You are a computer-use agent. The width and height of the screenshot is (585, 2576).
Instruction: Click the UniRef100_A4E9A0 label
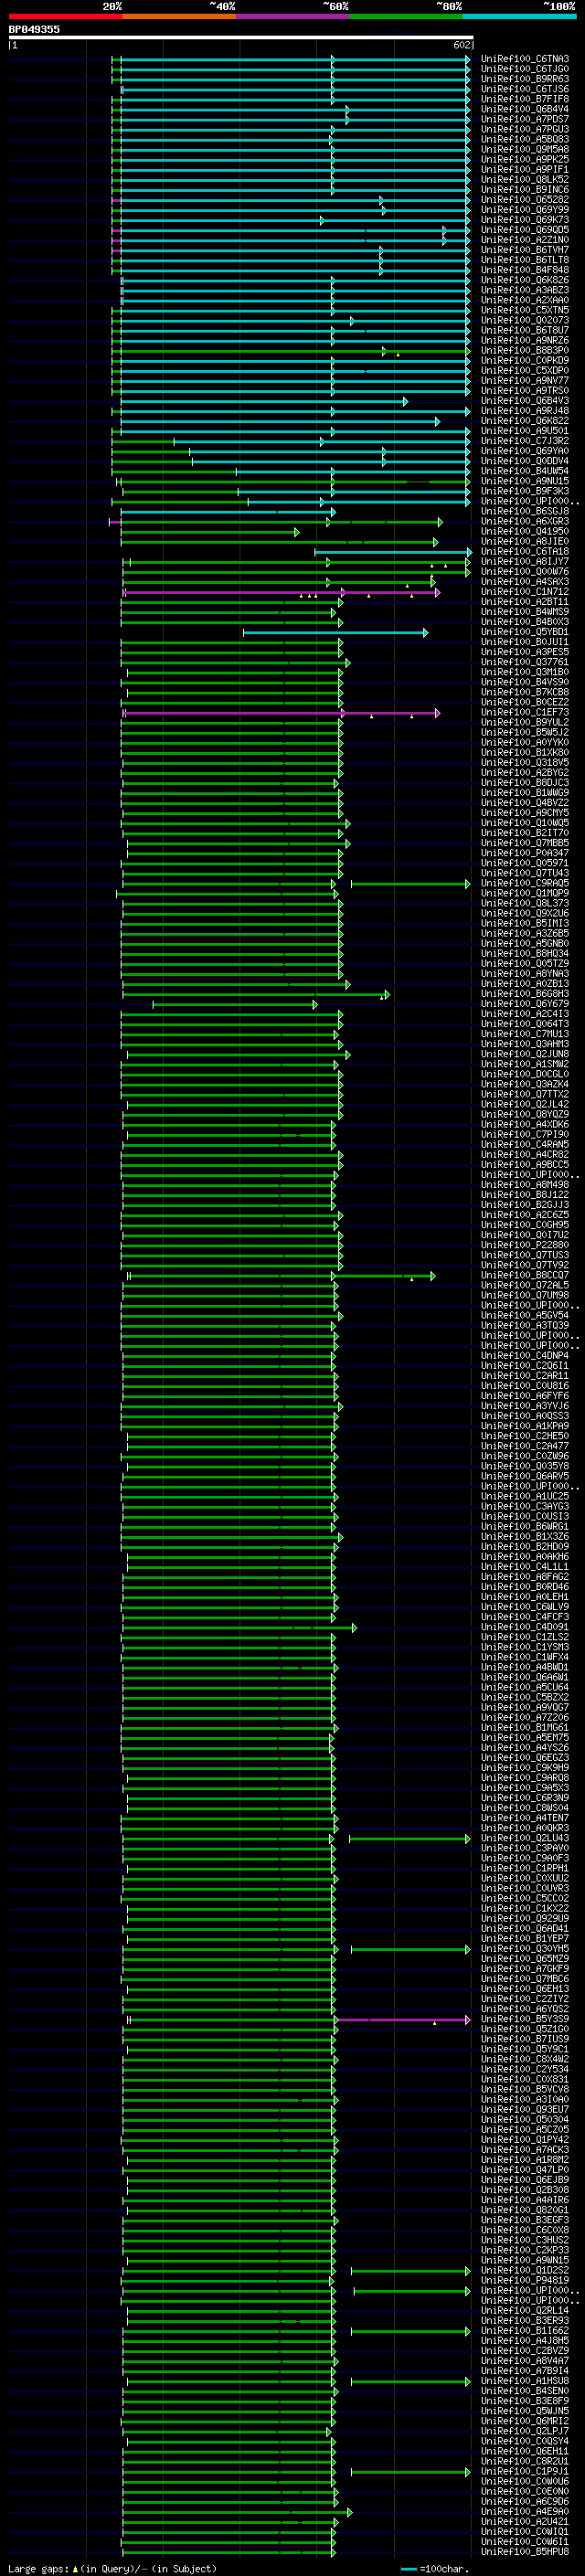[x=525, y=2512]
